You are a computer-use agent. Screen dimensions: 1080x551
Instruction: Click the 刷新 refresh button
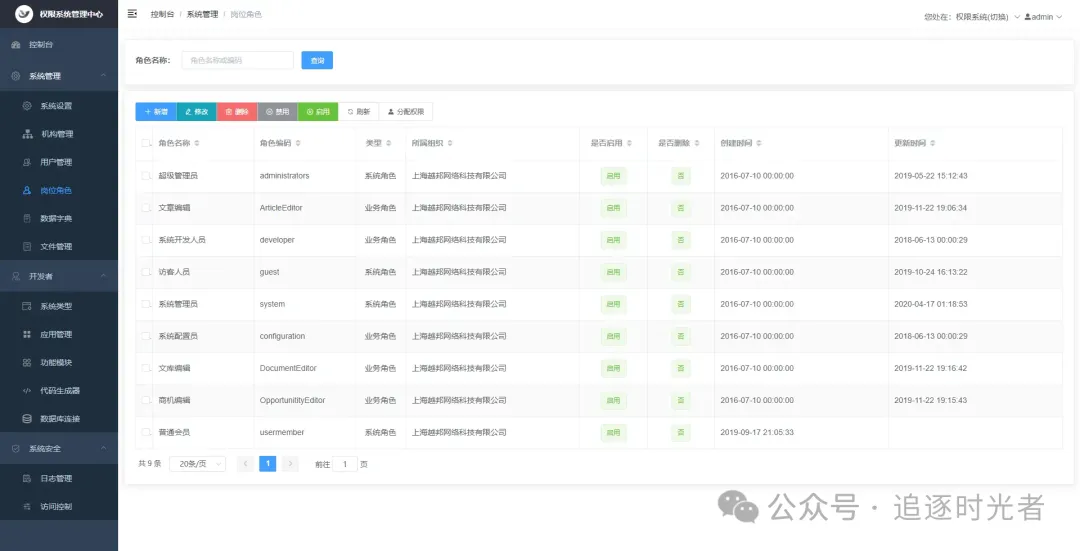(358, 112)
